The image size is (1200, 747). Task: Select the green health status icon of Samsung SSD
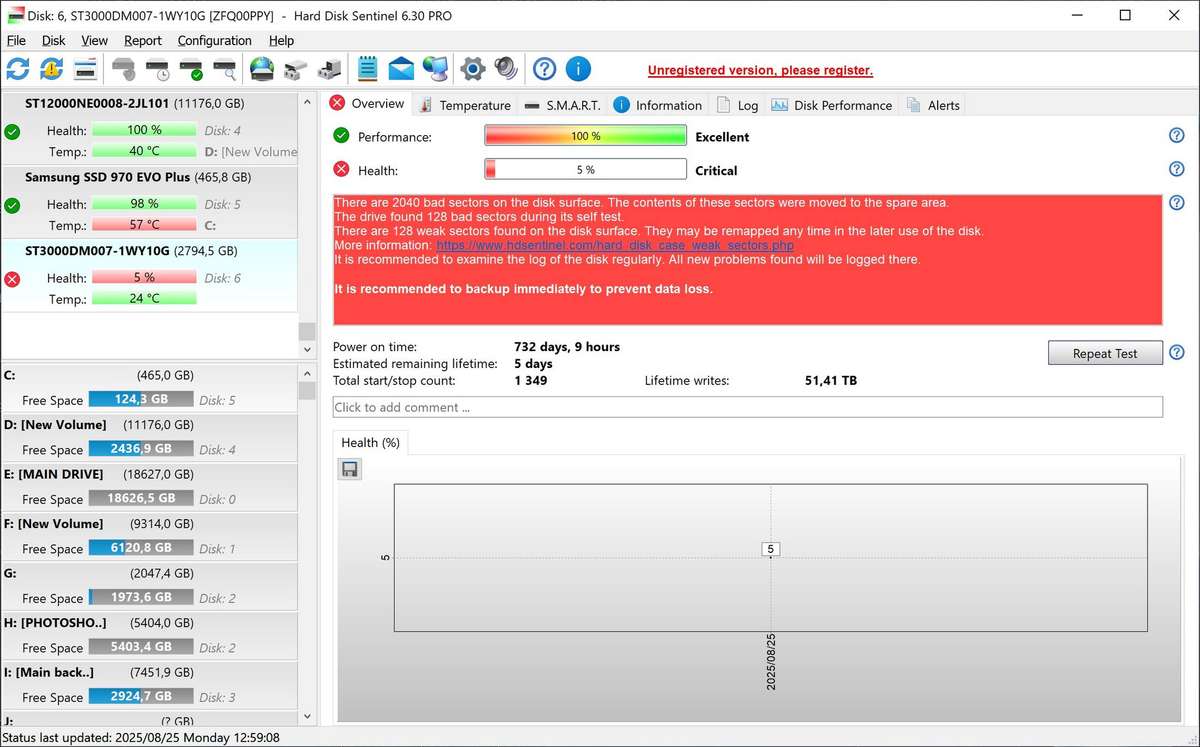11,204
